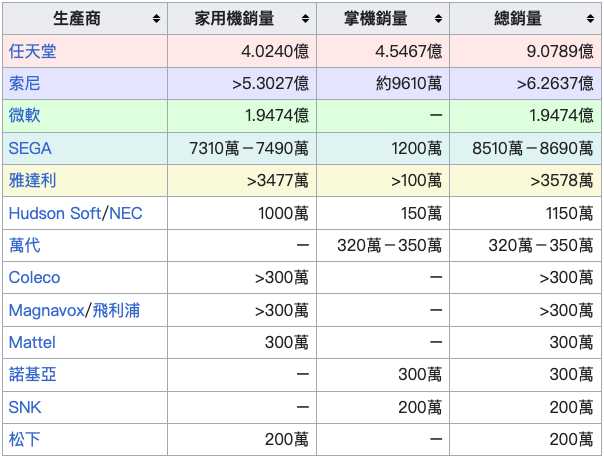604x458 pixels.
Task: Open the SNK link
Action: click(x=25, y=407)
